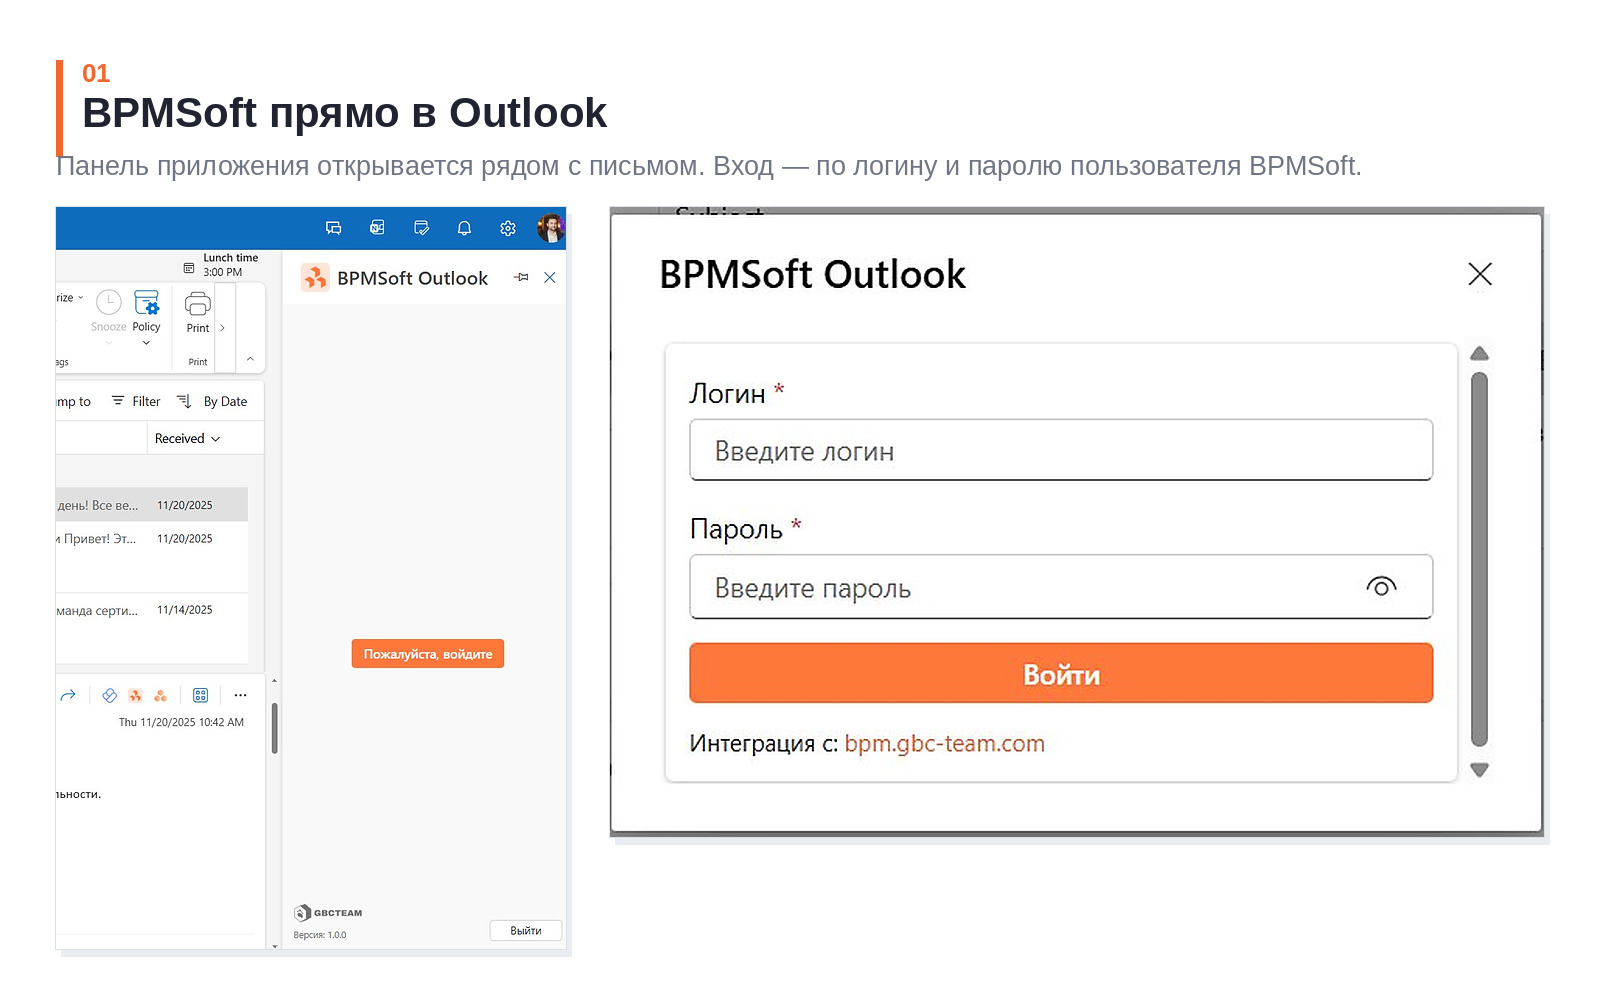Click the orange Войти button

pos(1061,673)
